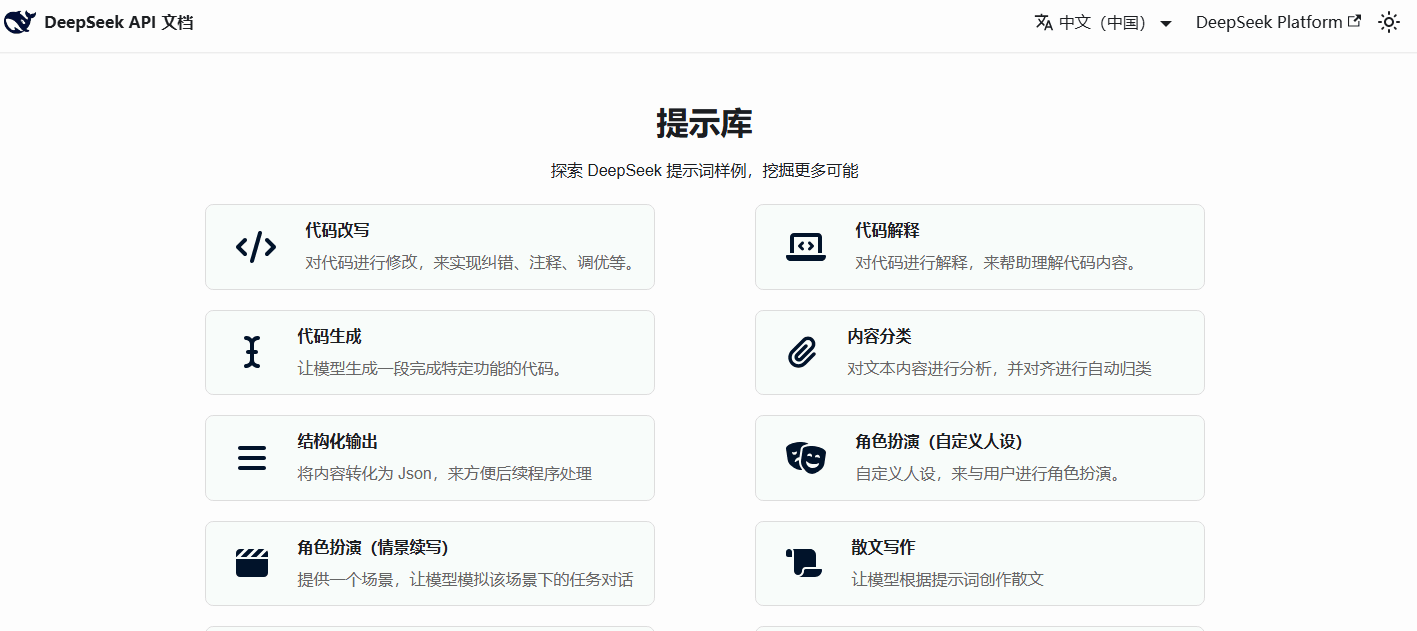Click description 对代码进行修改，来实现纠错、注释、调优等。

[472, 263]
